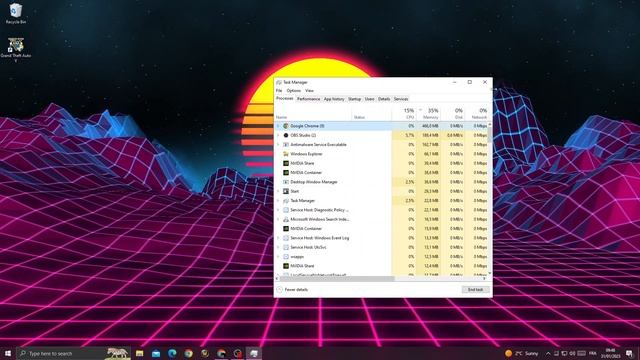Switch to the Startup tab
This screenshot has height=360, width=640.
click(354, 99)
